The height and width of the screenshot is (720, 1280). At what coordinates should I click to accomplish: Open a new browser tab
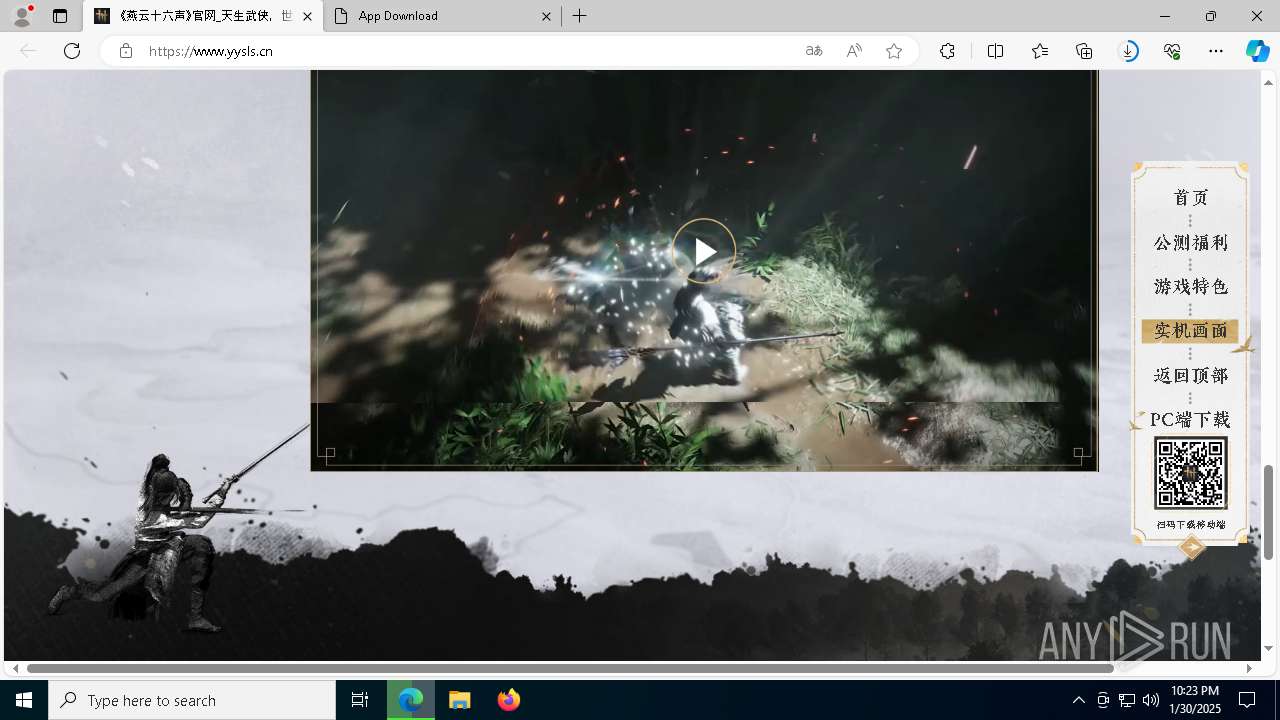tap(580, 16)
